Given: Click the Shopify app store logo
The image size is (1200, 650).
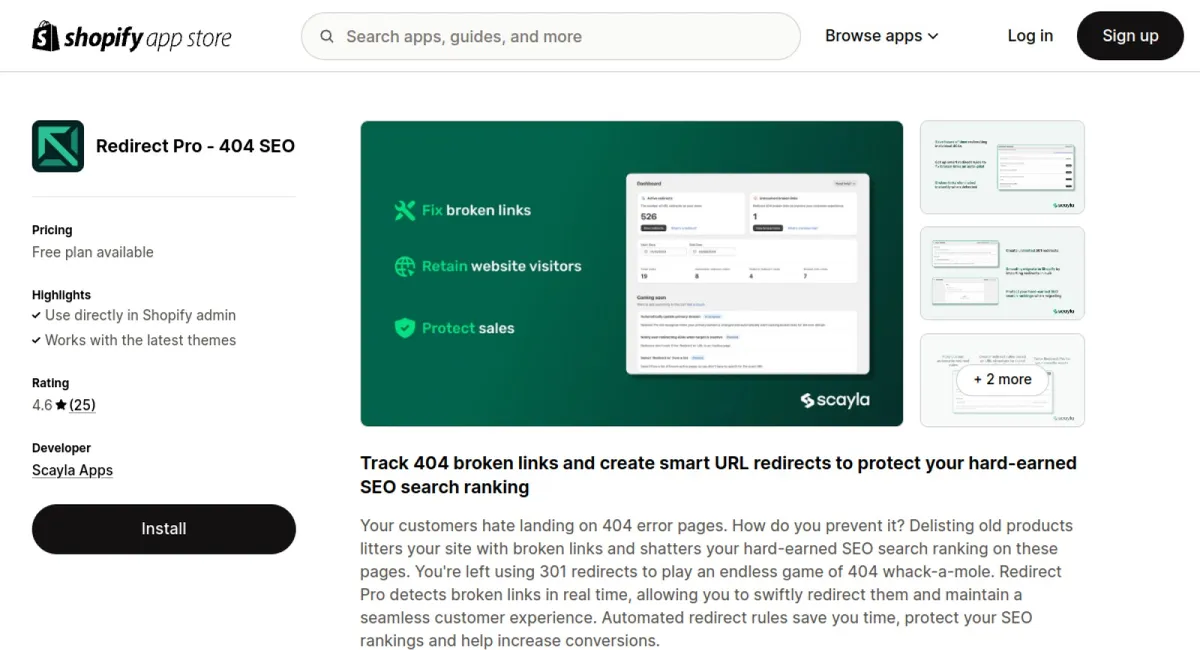Looking at the screenshot, I should (132, 36).
